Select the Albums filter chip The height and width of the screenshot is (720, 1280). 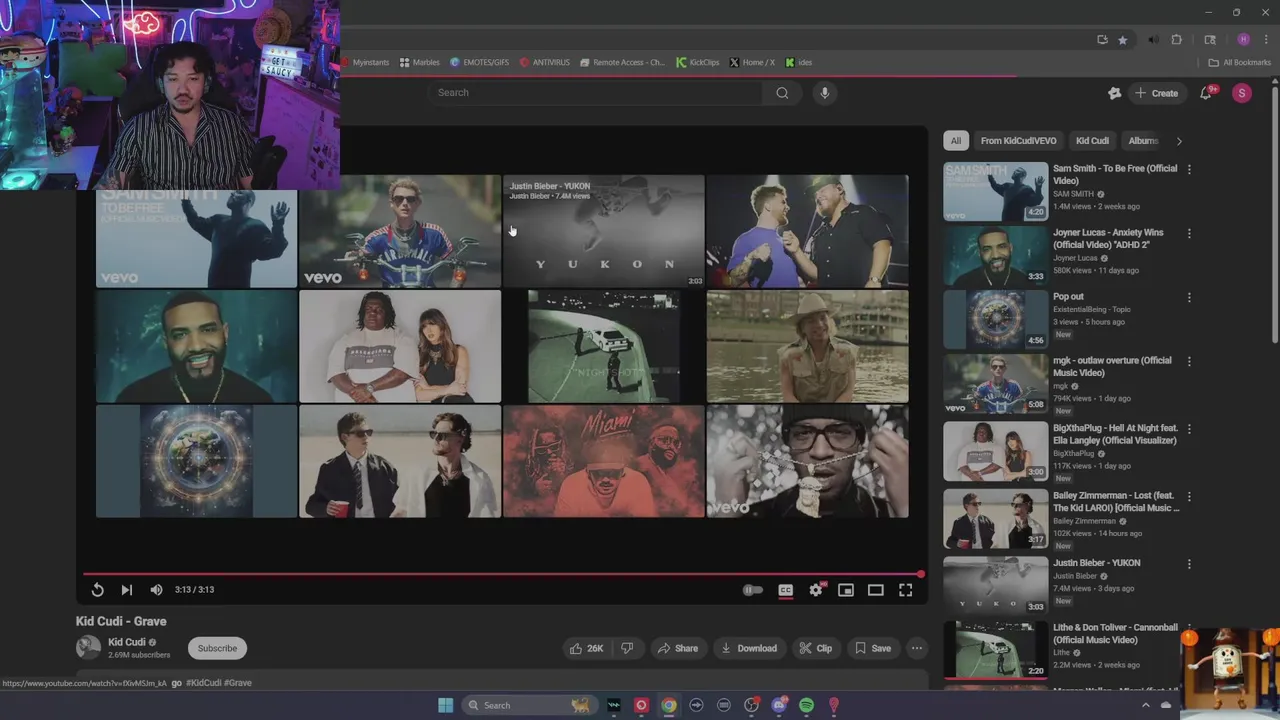click(1143, 141)
